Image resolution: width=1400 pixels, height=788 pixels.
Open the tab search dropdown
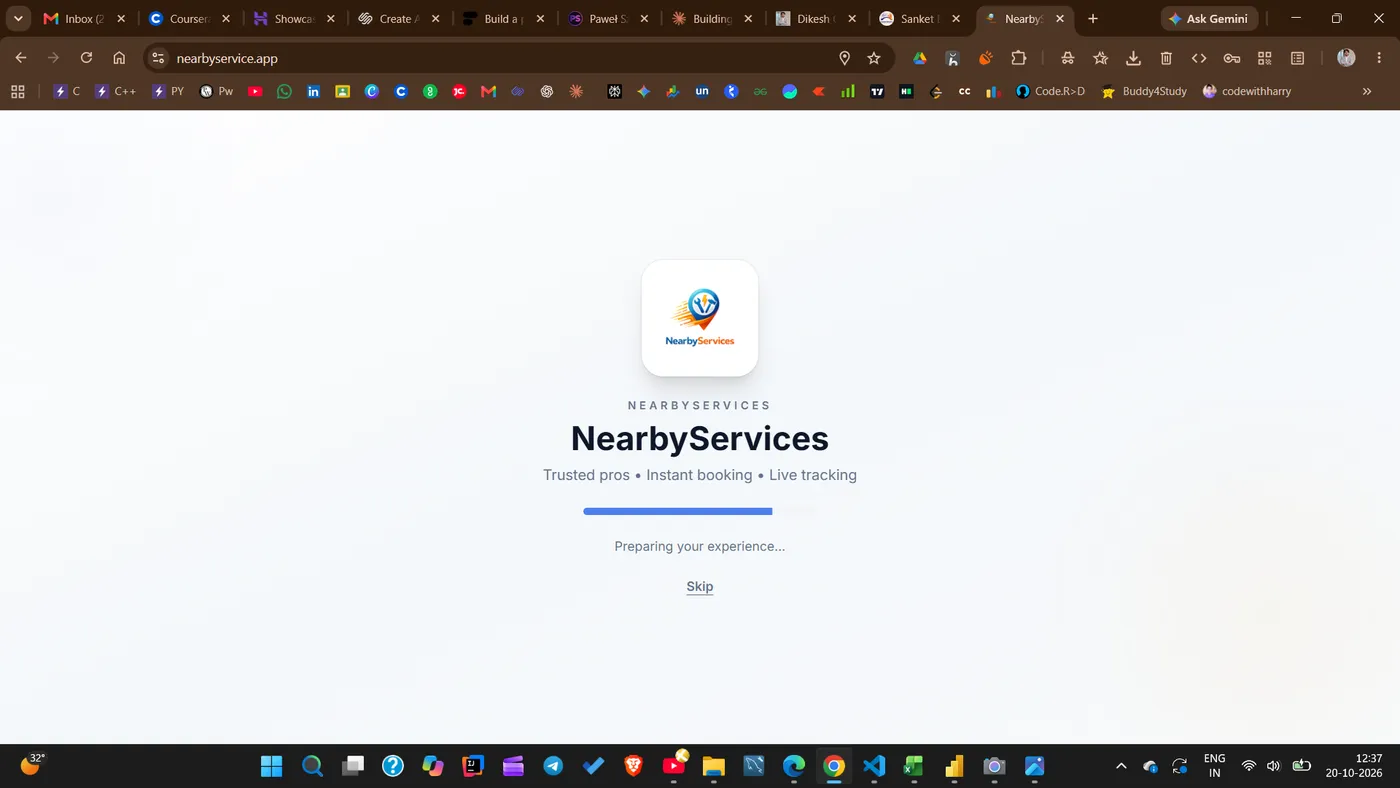click(18, 18)
